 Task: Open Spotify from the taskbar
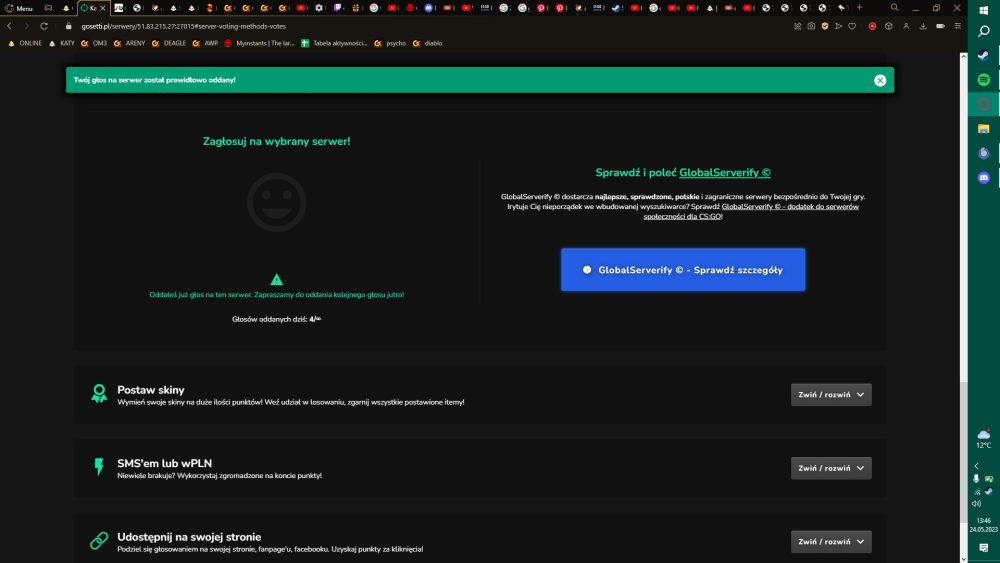[984, 80]
